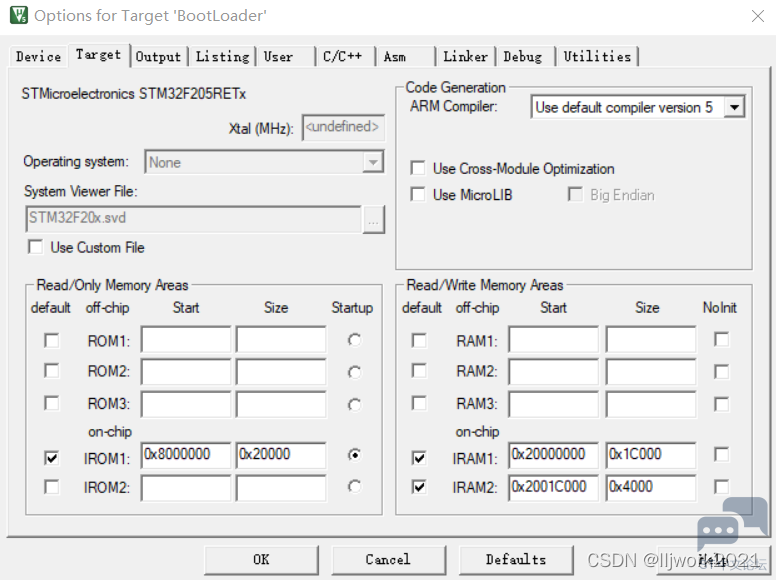776x580 pixels.
Task: Click IRAM1 Start field showing 0x20000000
Action: pos(553,455)
